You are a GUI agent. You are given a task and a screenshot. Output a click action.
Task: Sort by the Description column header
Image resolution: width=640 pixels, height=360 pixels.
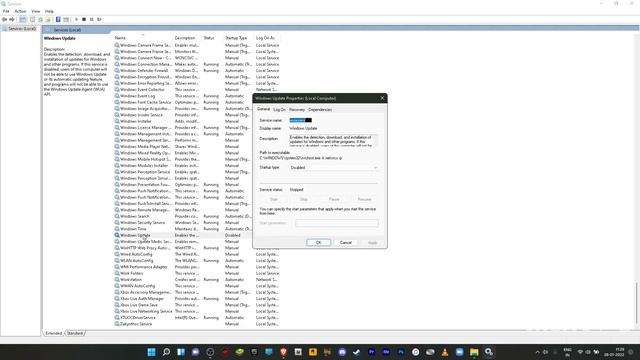coord(187,38)
